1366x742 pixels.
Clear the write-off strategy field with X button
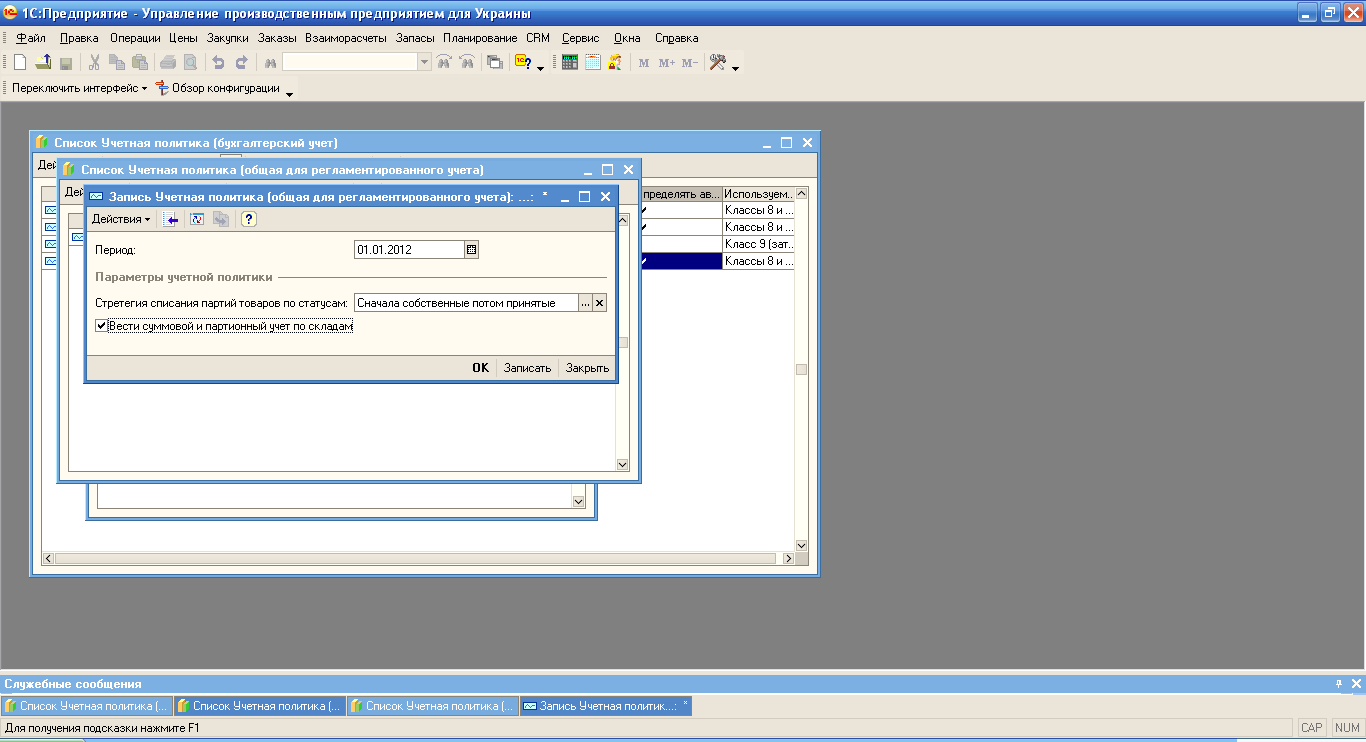[600, 303]
